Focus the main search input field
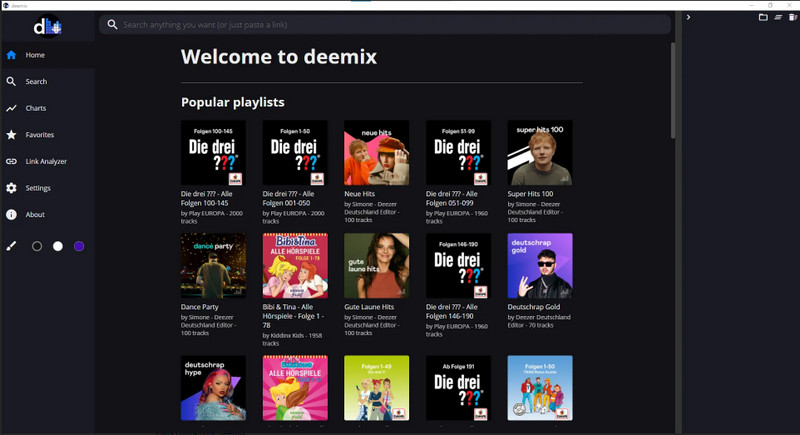800x435 pixels. [385, 24]
